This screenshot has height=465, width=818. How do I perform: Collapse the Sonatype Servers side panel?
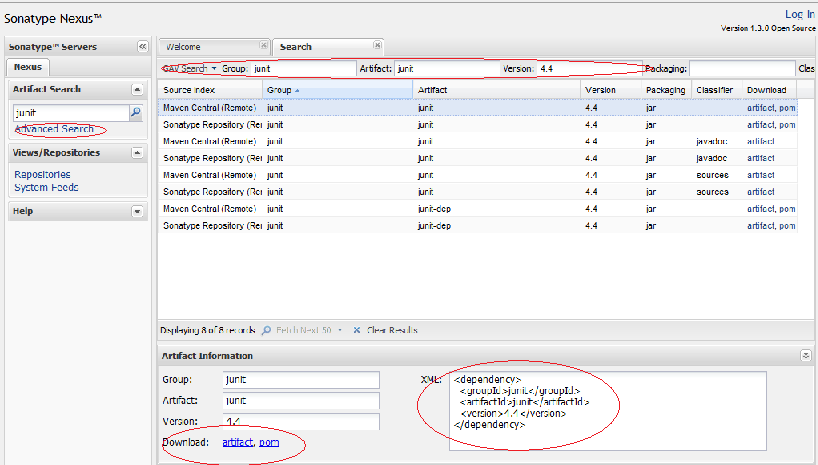(x=142, y=46)
